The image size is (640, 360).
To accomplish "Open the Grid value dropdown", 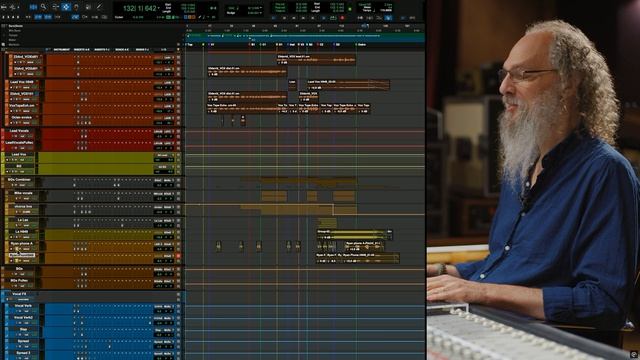I will [x=261, y=8].
